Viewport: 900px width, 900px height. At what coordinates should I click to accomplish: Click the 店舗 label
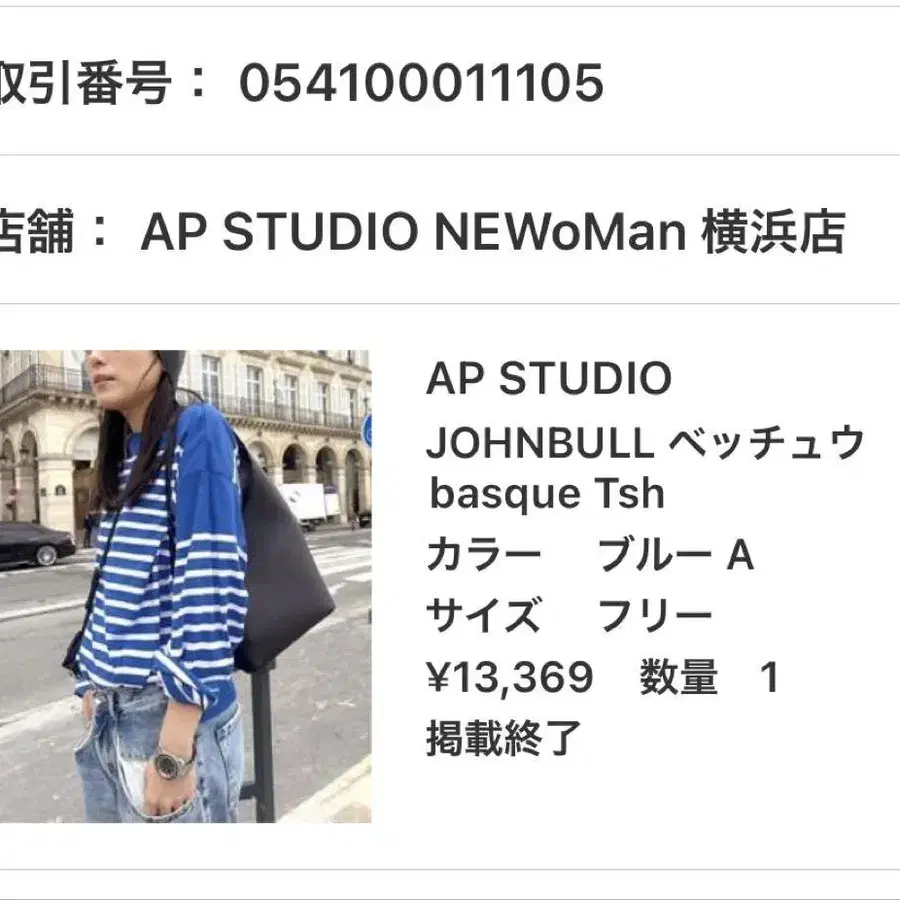[x=37, y=231]
